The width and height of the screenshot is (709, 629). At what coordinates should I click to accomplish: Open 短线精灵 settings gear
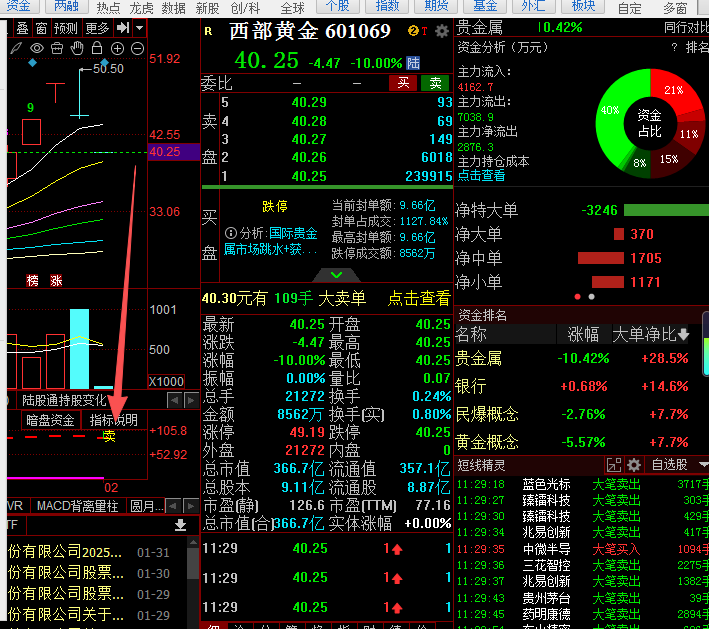pos(634,465)
